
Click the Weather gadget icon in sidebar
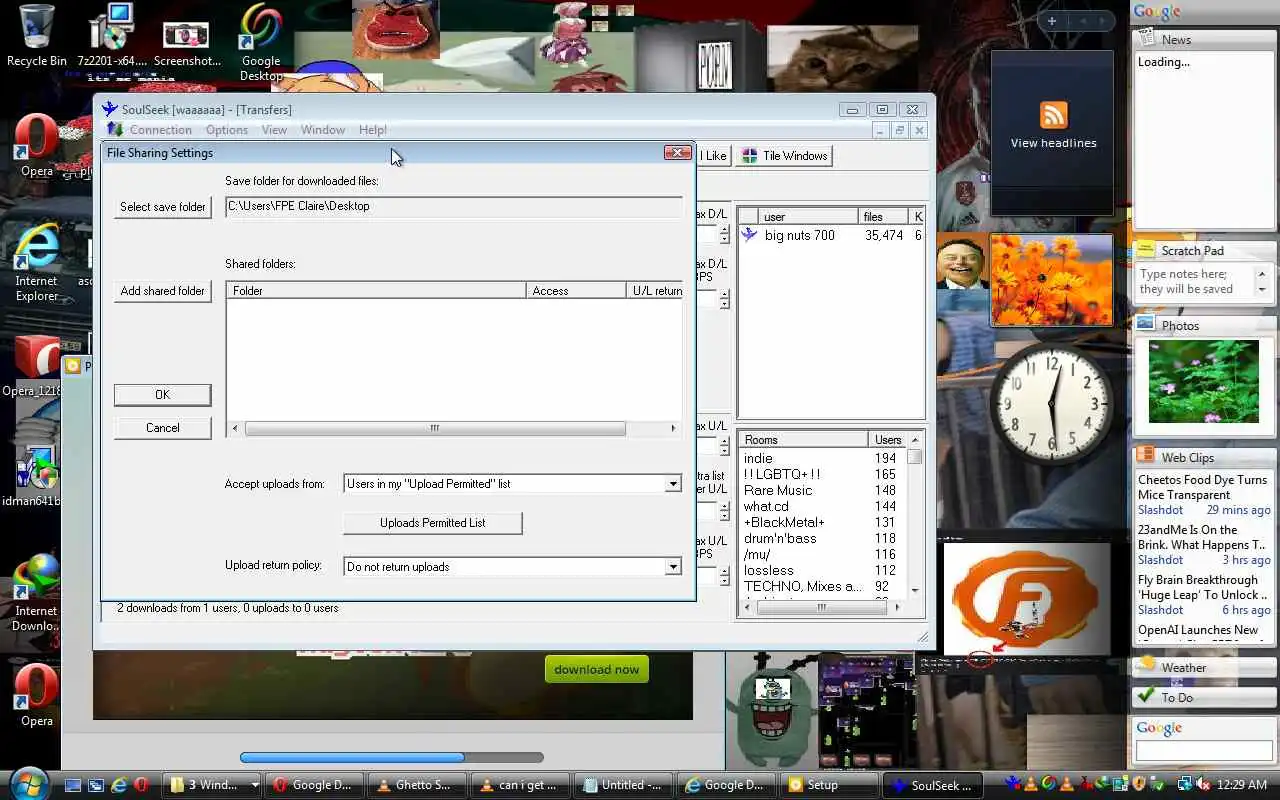1145,666
